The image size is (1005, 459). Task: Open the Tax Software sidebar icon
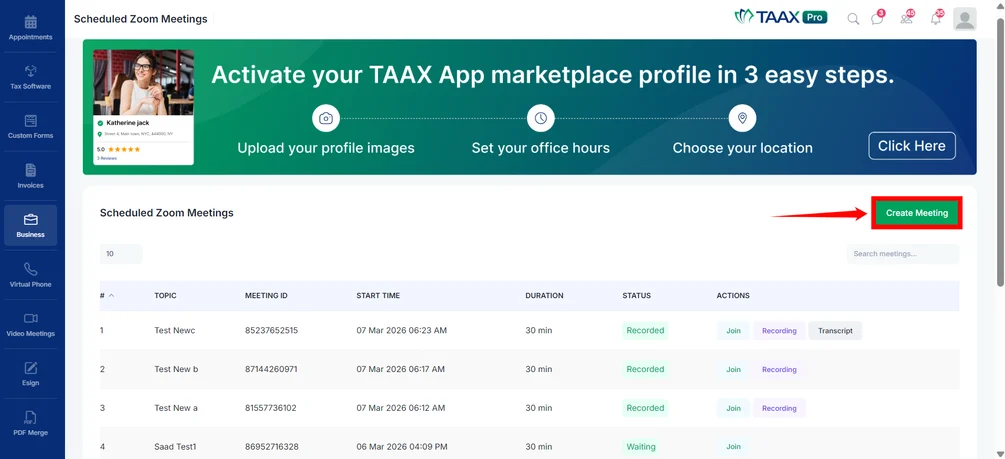coord(30,71)
